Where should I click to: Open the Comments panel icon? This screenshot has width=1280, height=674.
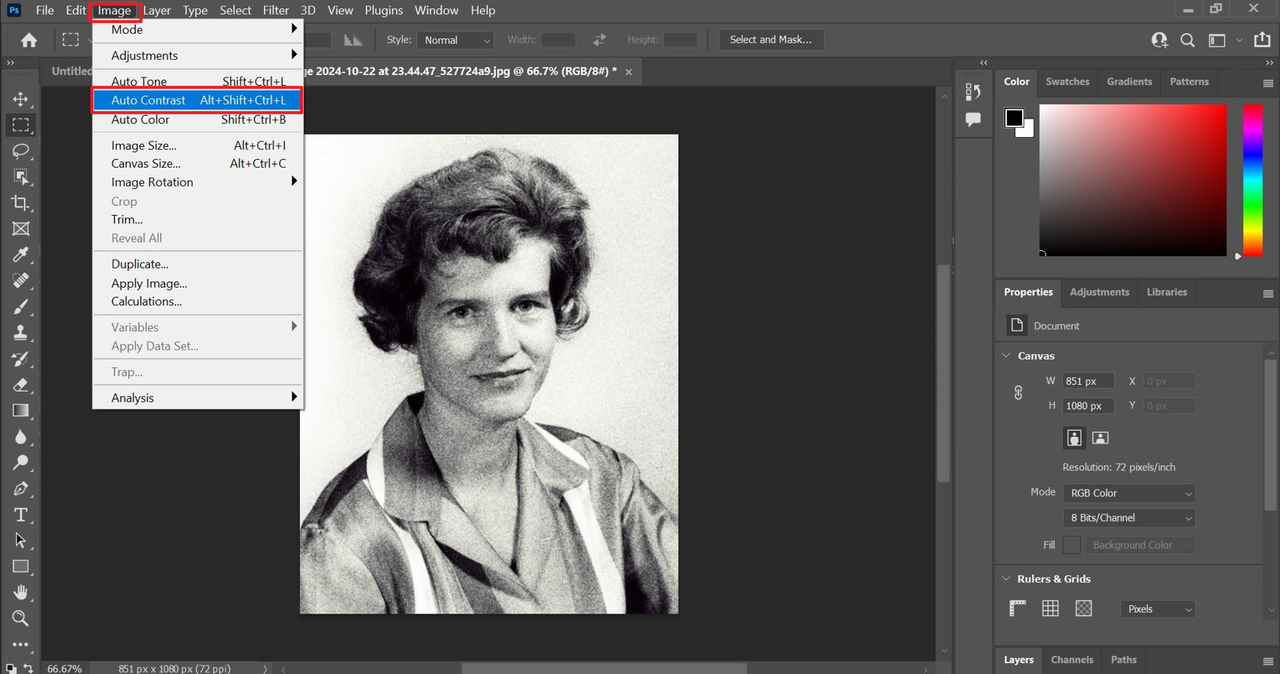click(973, 119)
